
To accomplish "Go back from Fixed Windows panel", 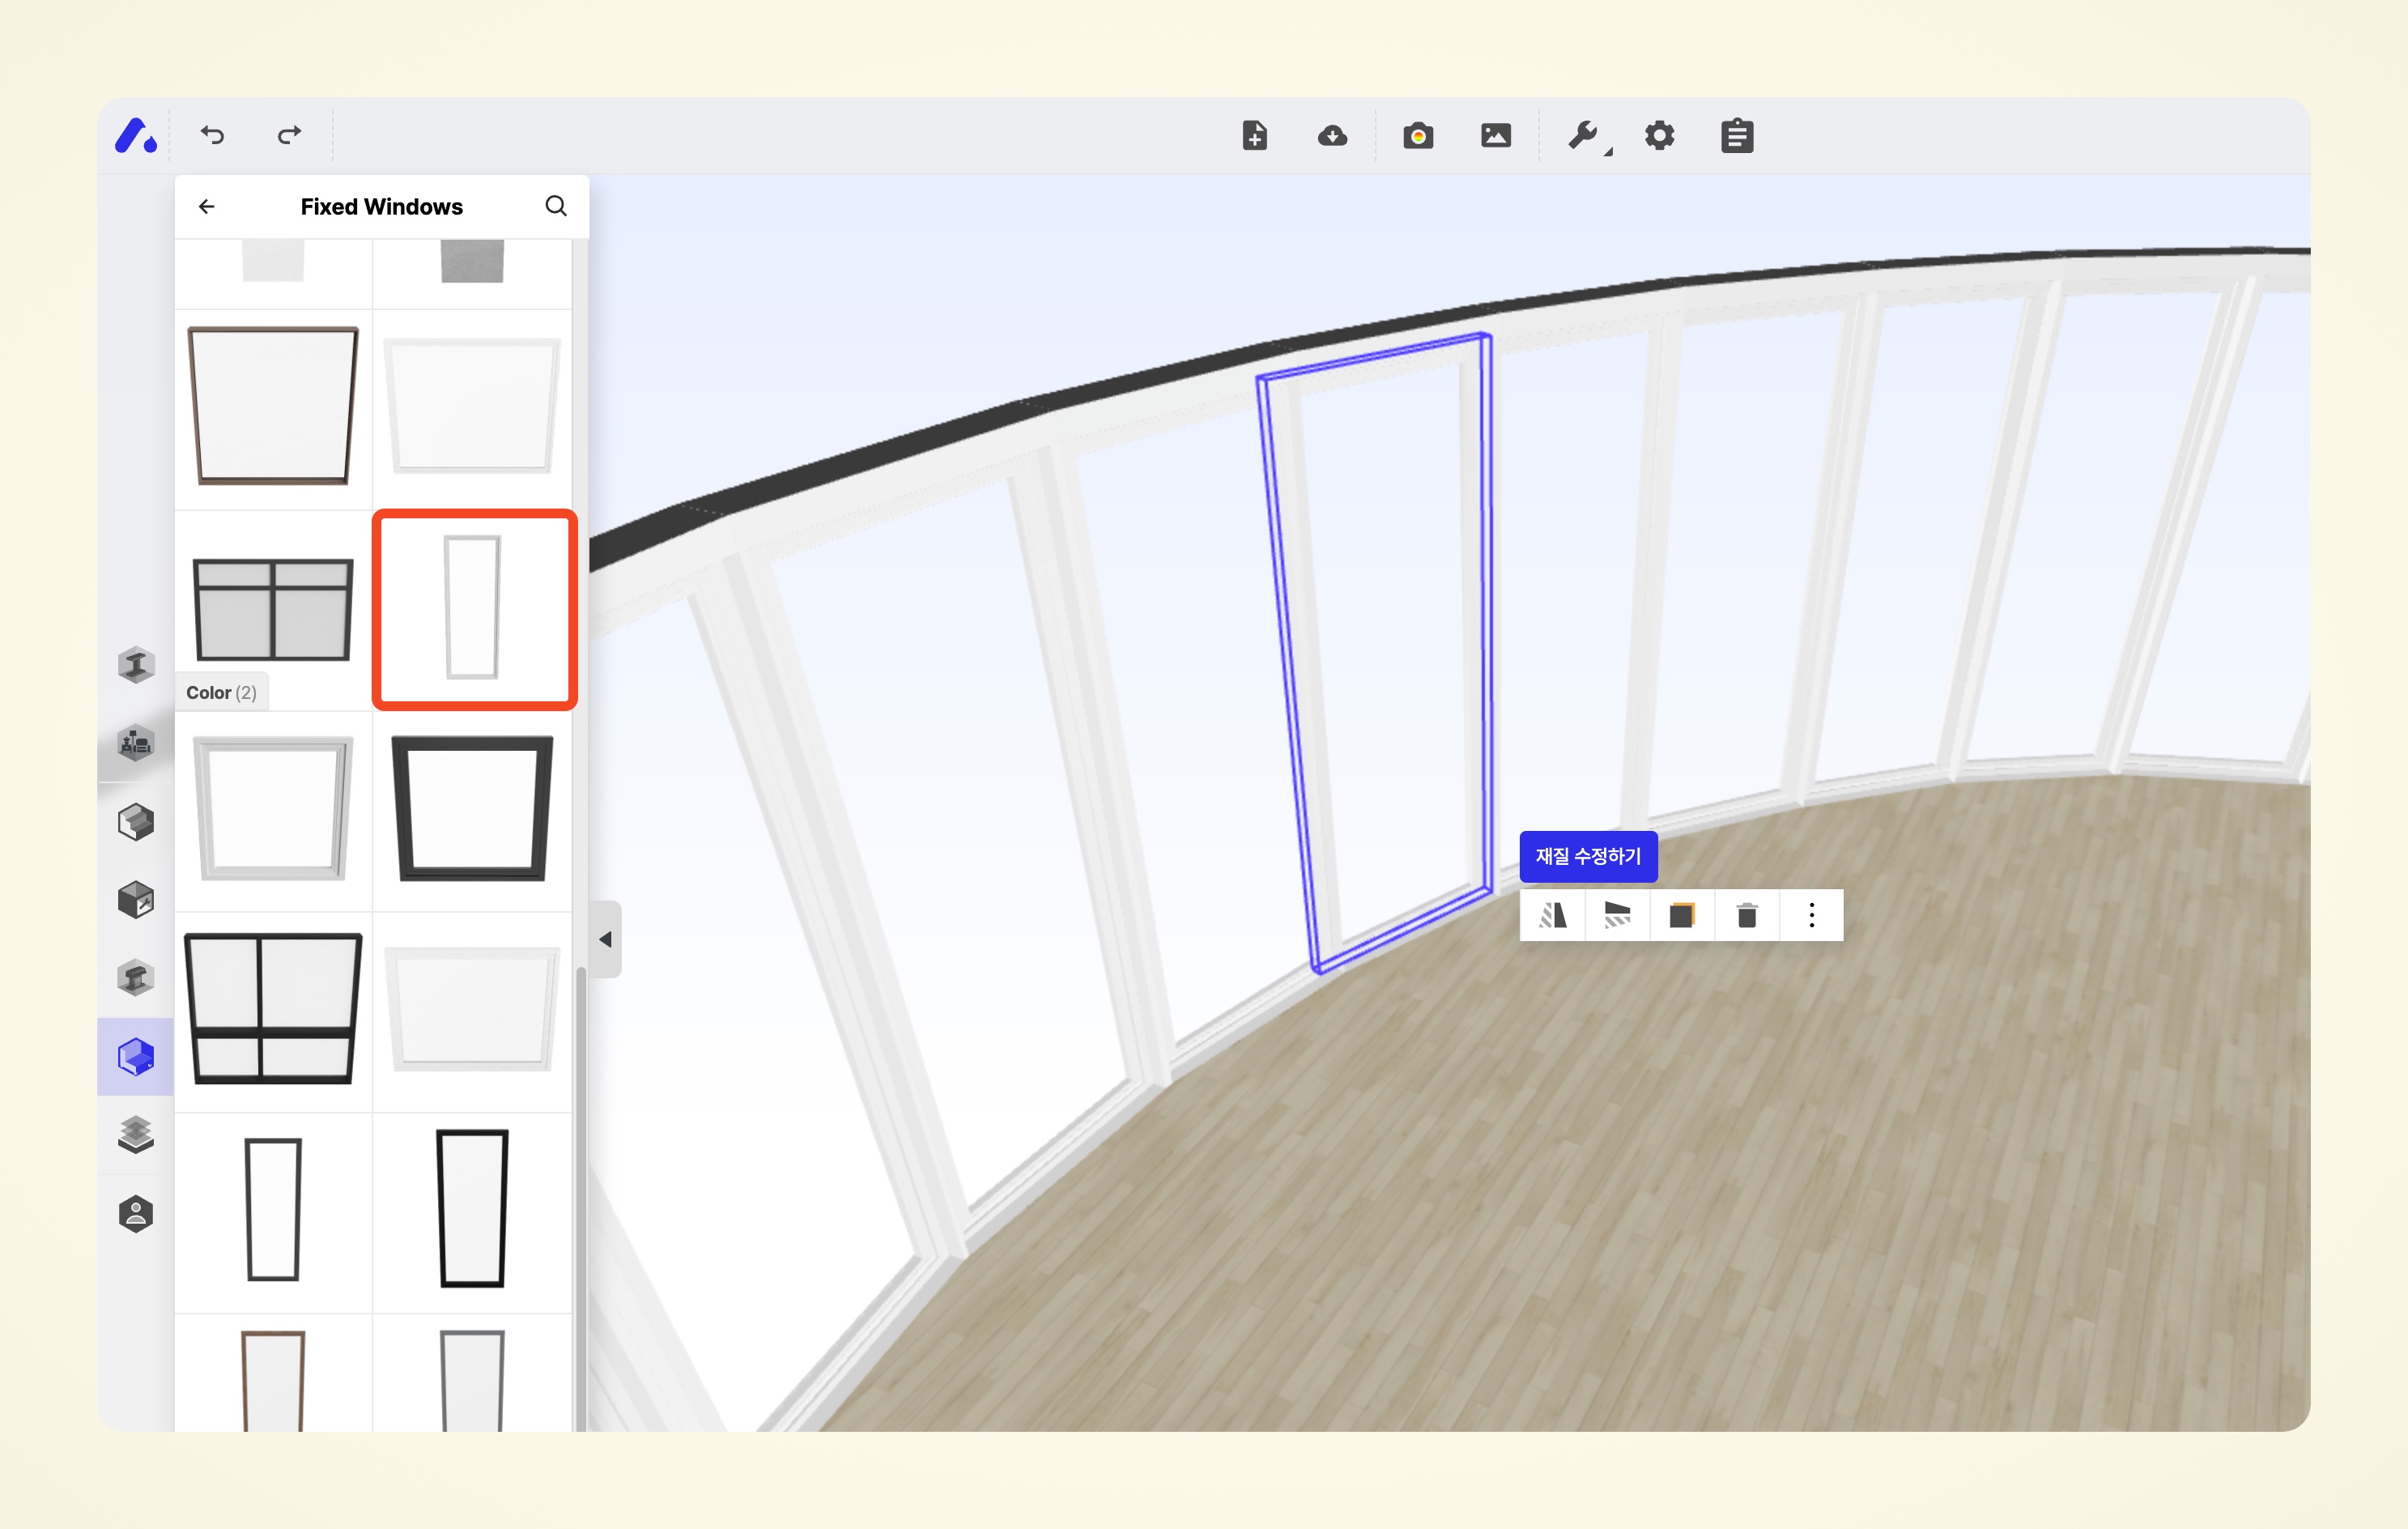I will pos(207,206).
